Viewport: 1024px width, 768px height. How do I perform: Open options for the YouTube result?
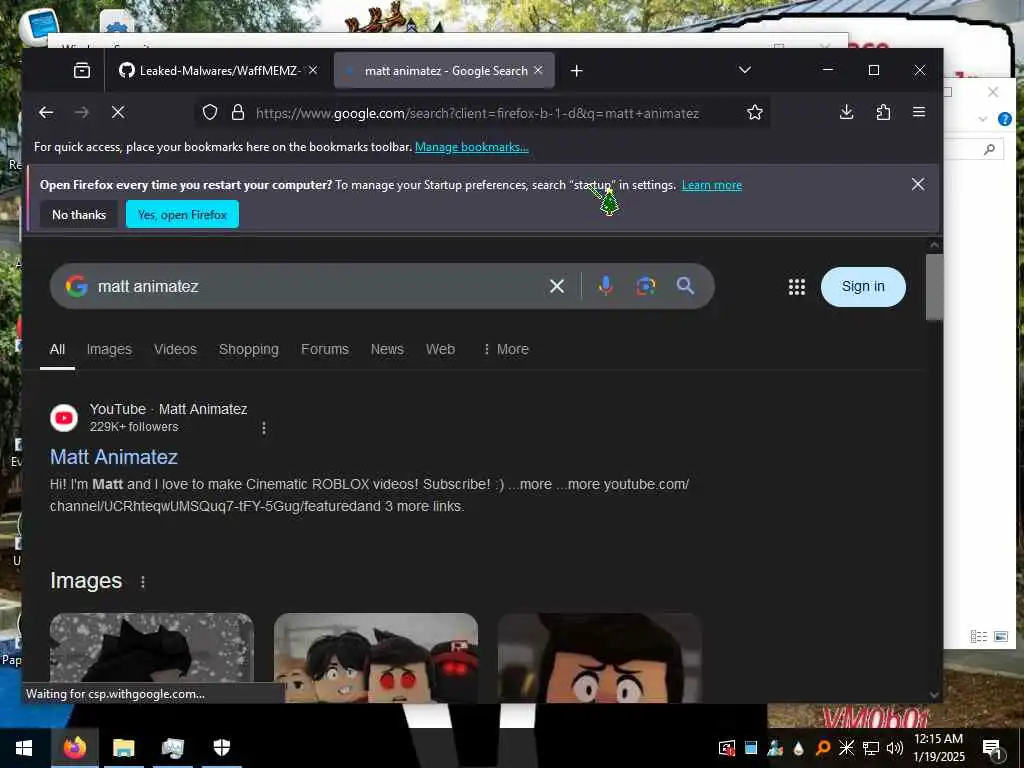click(264, 428)
